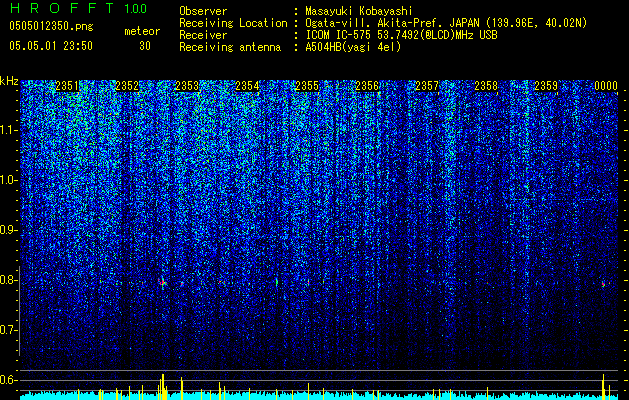The image size is (629, 400).
Task: Click the 1.1 kHz axis label
Action: [8, 130]
